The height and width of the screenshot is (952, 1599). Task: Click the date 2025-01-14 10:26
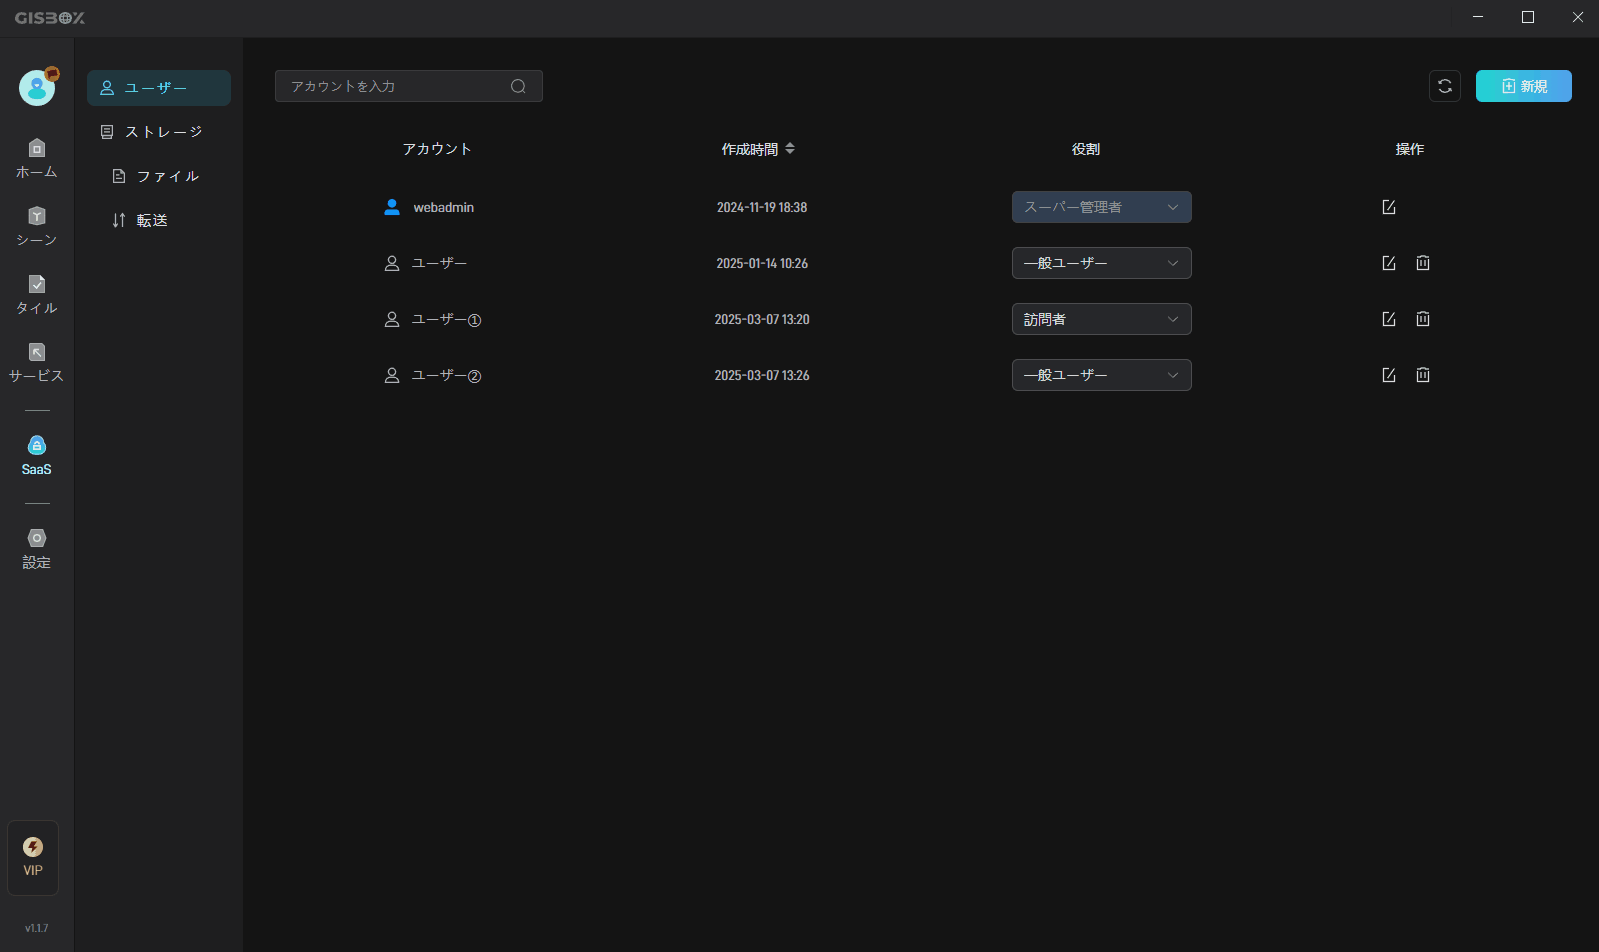click(x=762, y=263)
